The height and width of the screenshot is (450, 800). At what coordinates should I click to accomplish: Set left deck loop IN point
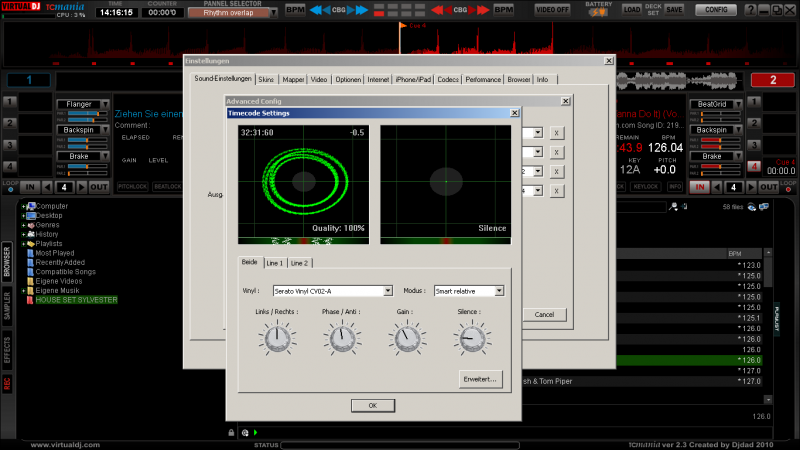(x=30, y=187)
